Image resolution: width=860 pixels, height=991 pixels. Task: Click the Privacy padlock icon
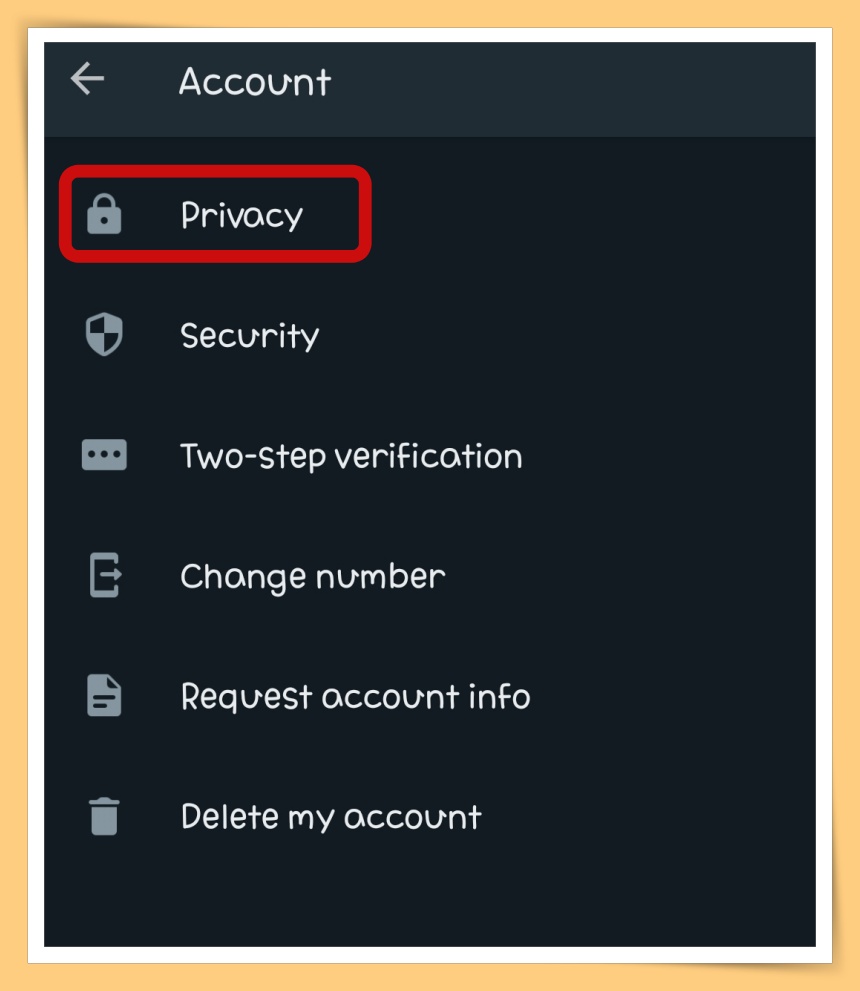[x=104, y=214]
